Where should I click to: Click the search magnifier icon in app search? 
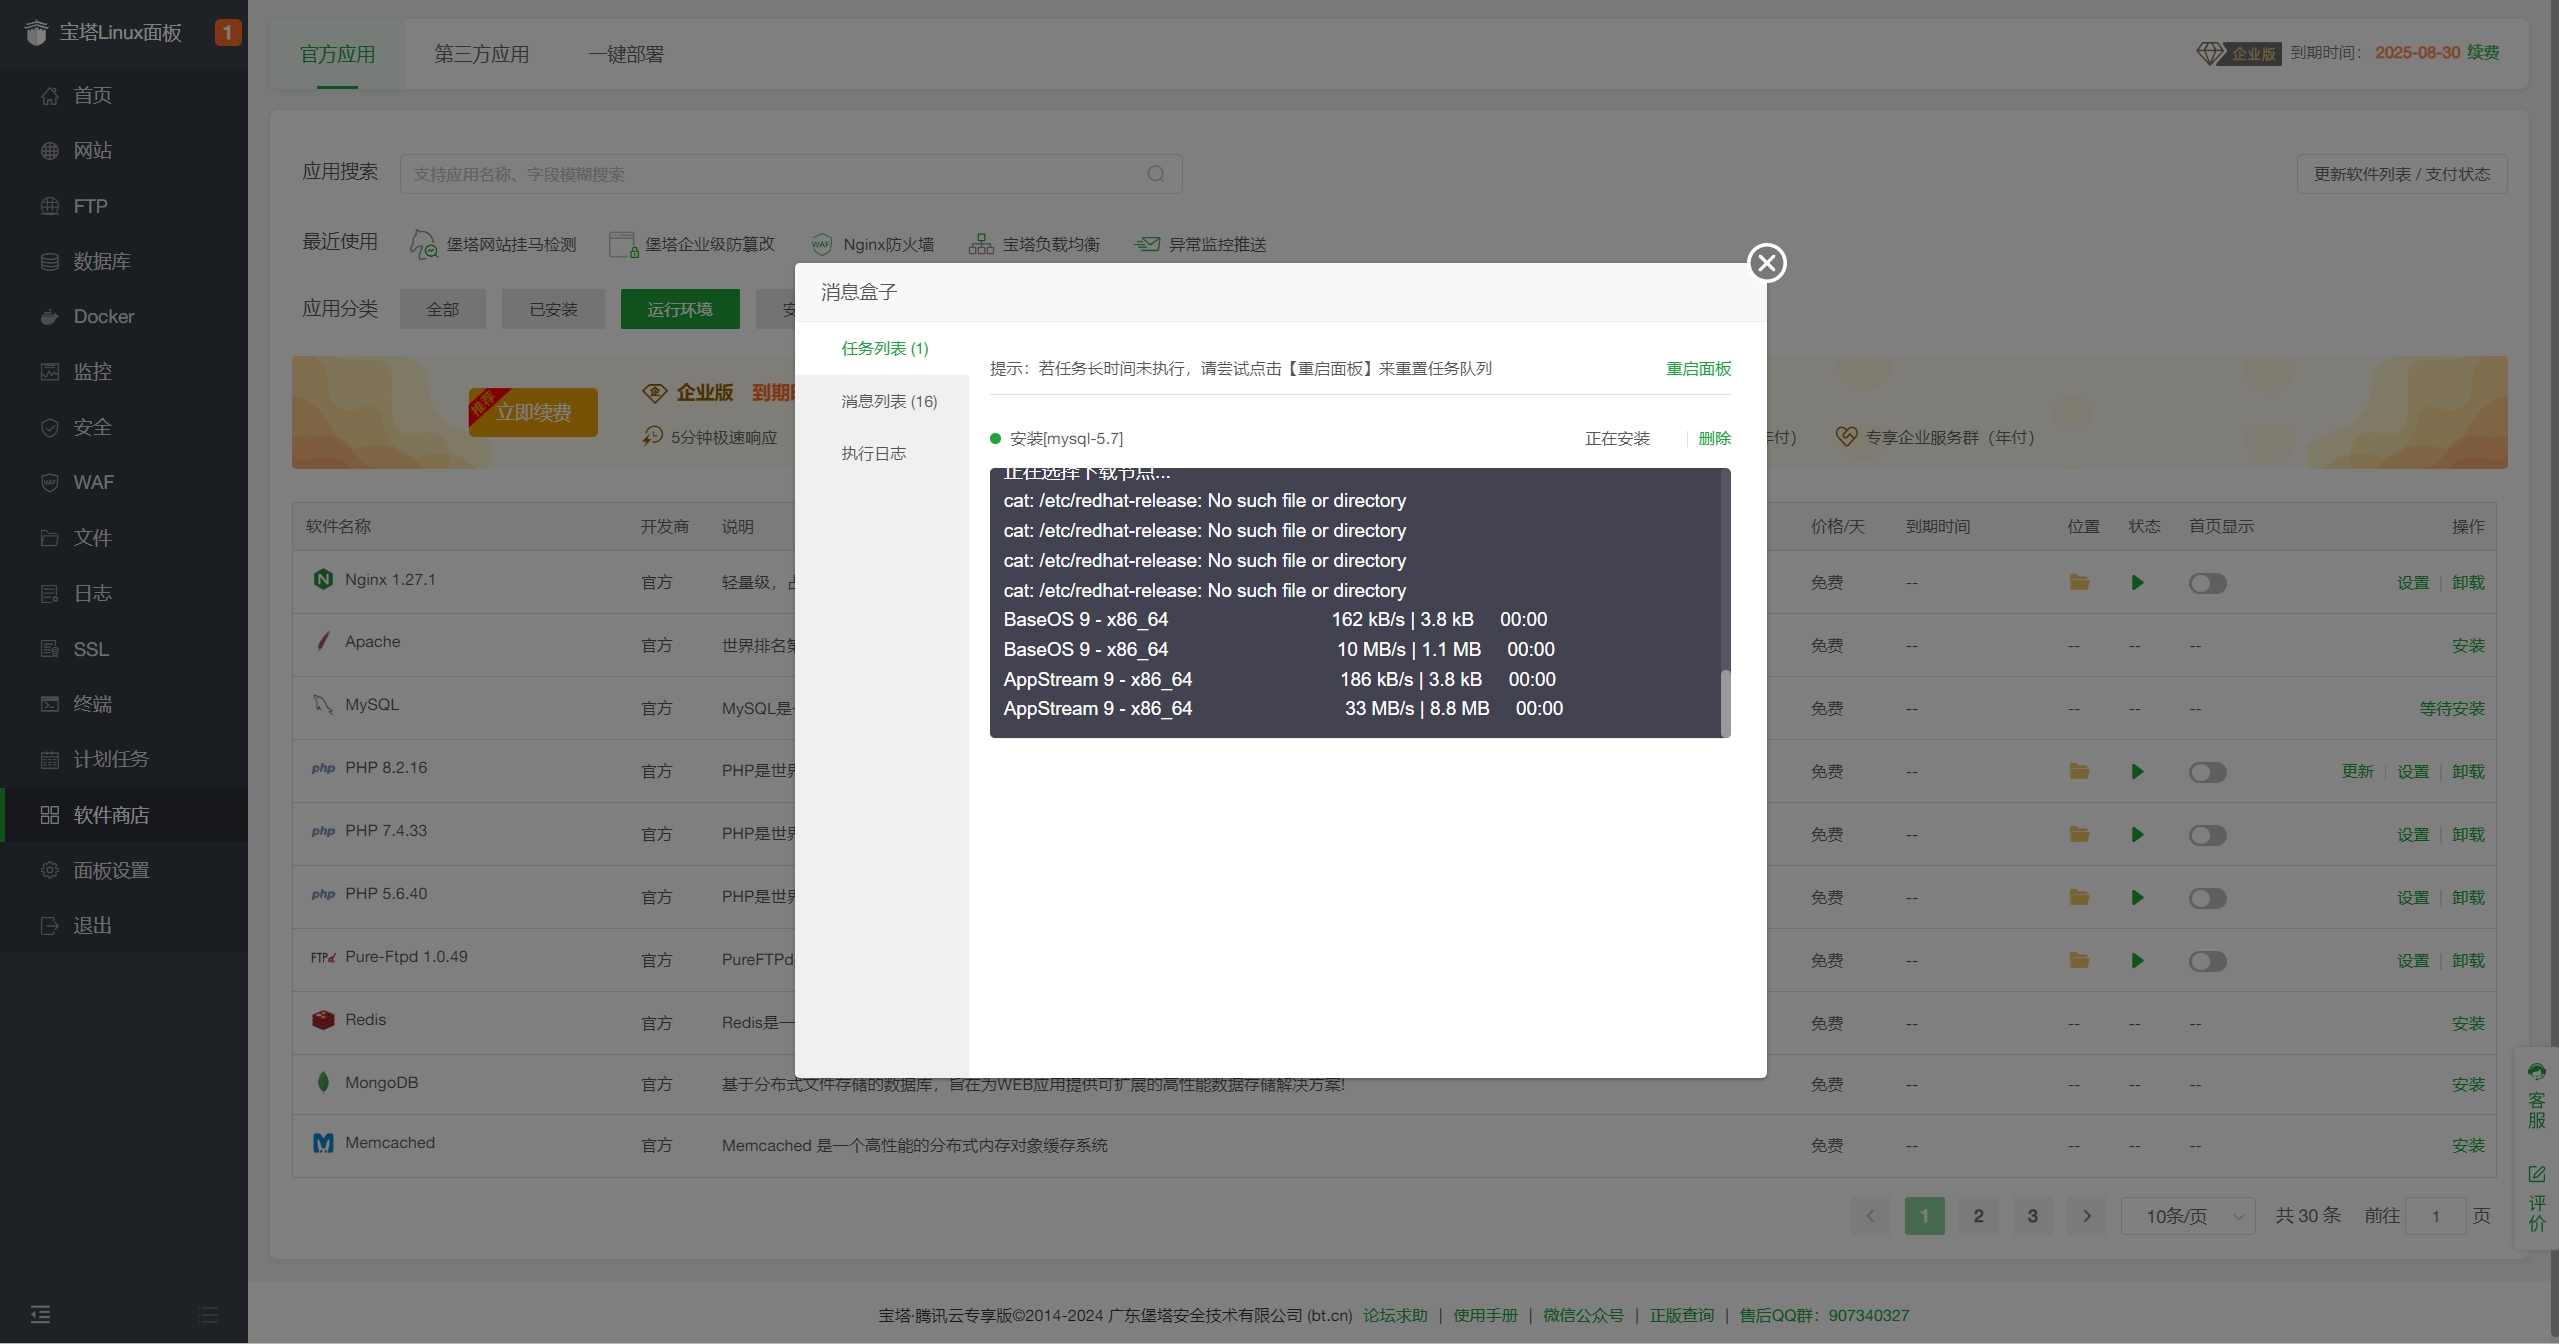tap(1155, 174)
